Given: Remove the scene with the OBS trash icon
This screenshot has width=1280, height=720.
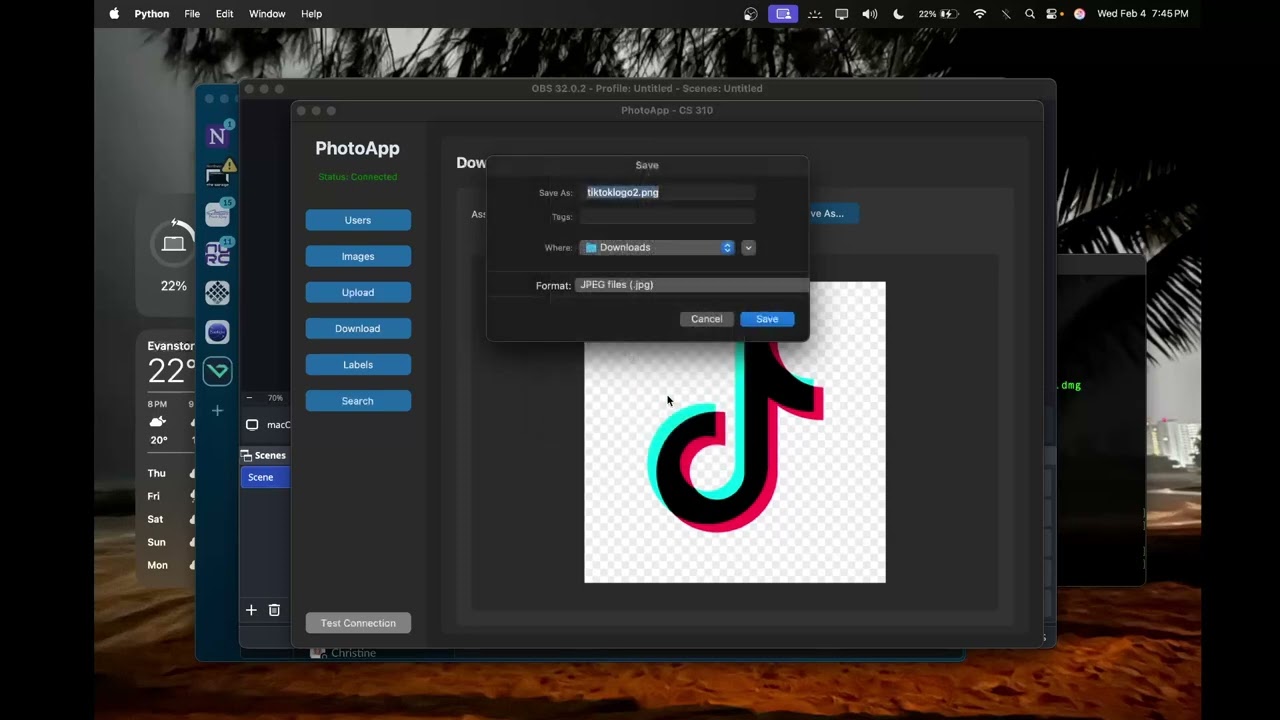Looking at the screenshot, I should pyautogui.click(x=274, y=610).
